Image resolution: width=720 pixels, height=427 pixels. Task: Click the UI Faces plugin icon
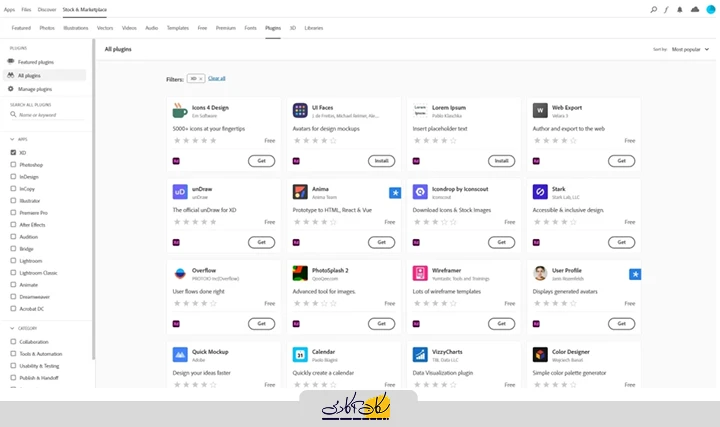(x=299, y=110)
